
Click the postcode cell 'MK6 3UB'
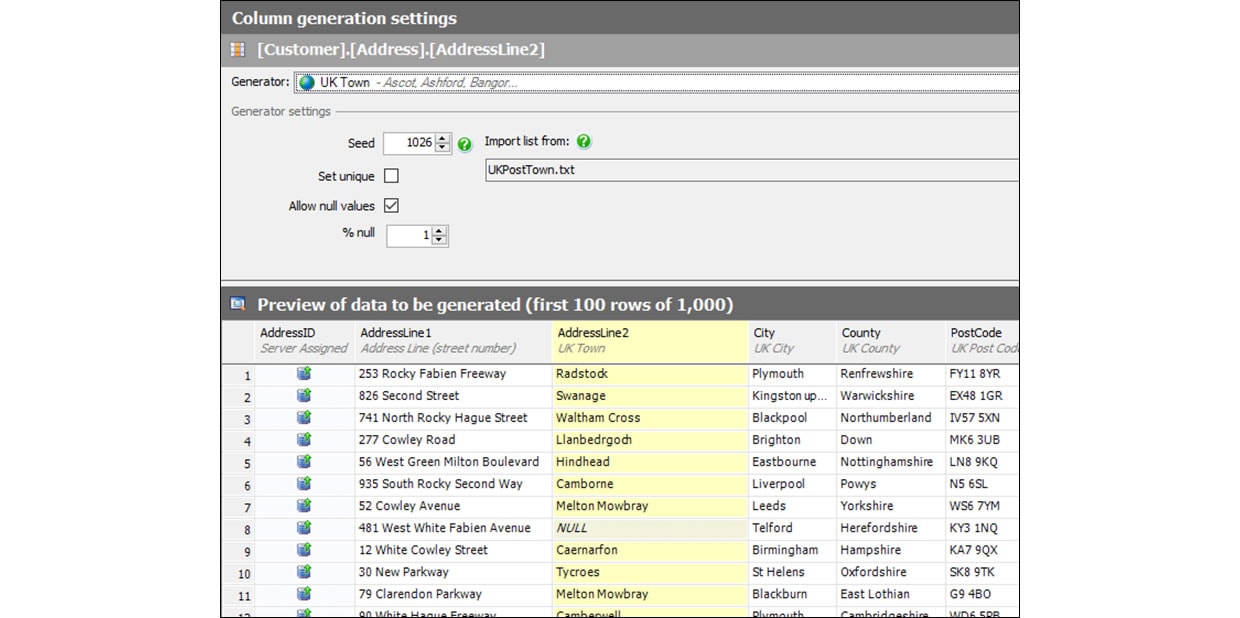(x=982, y=439)
